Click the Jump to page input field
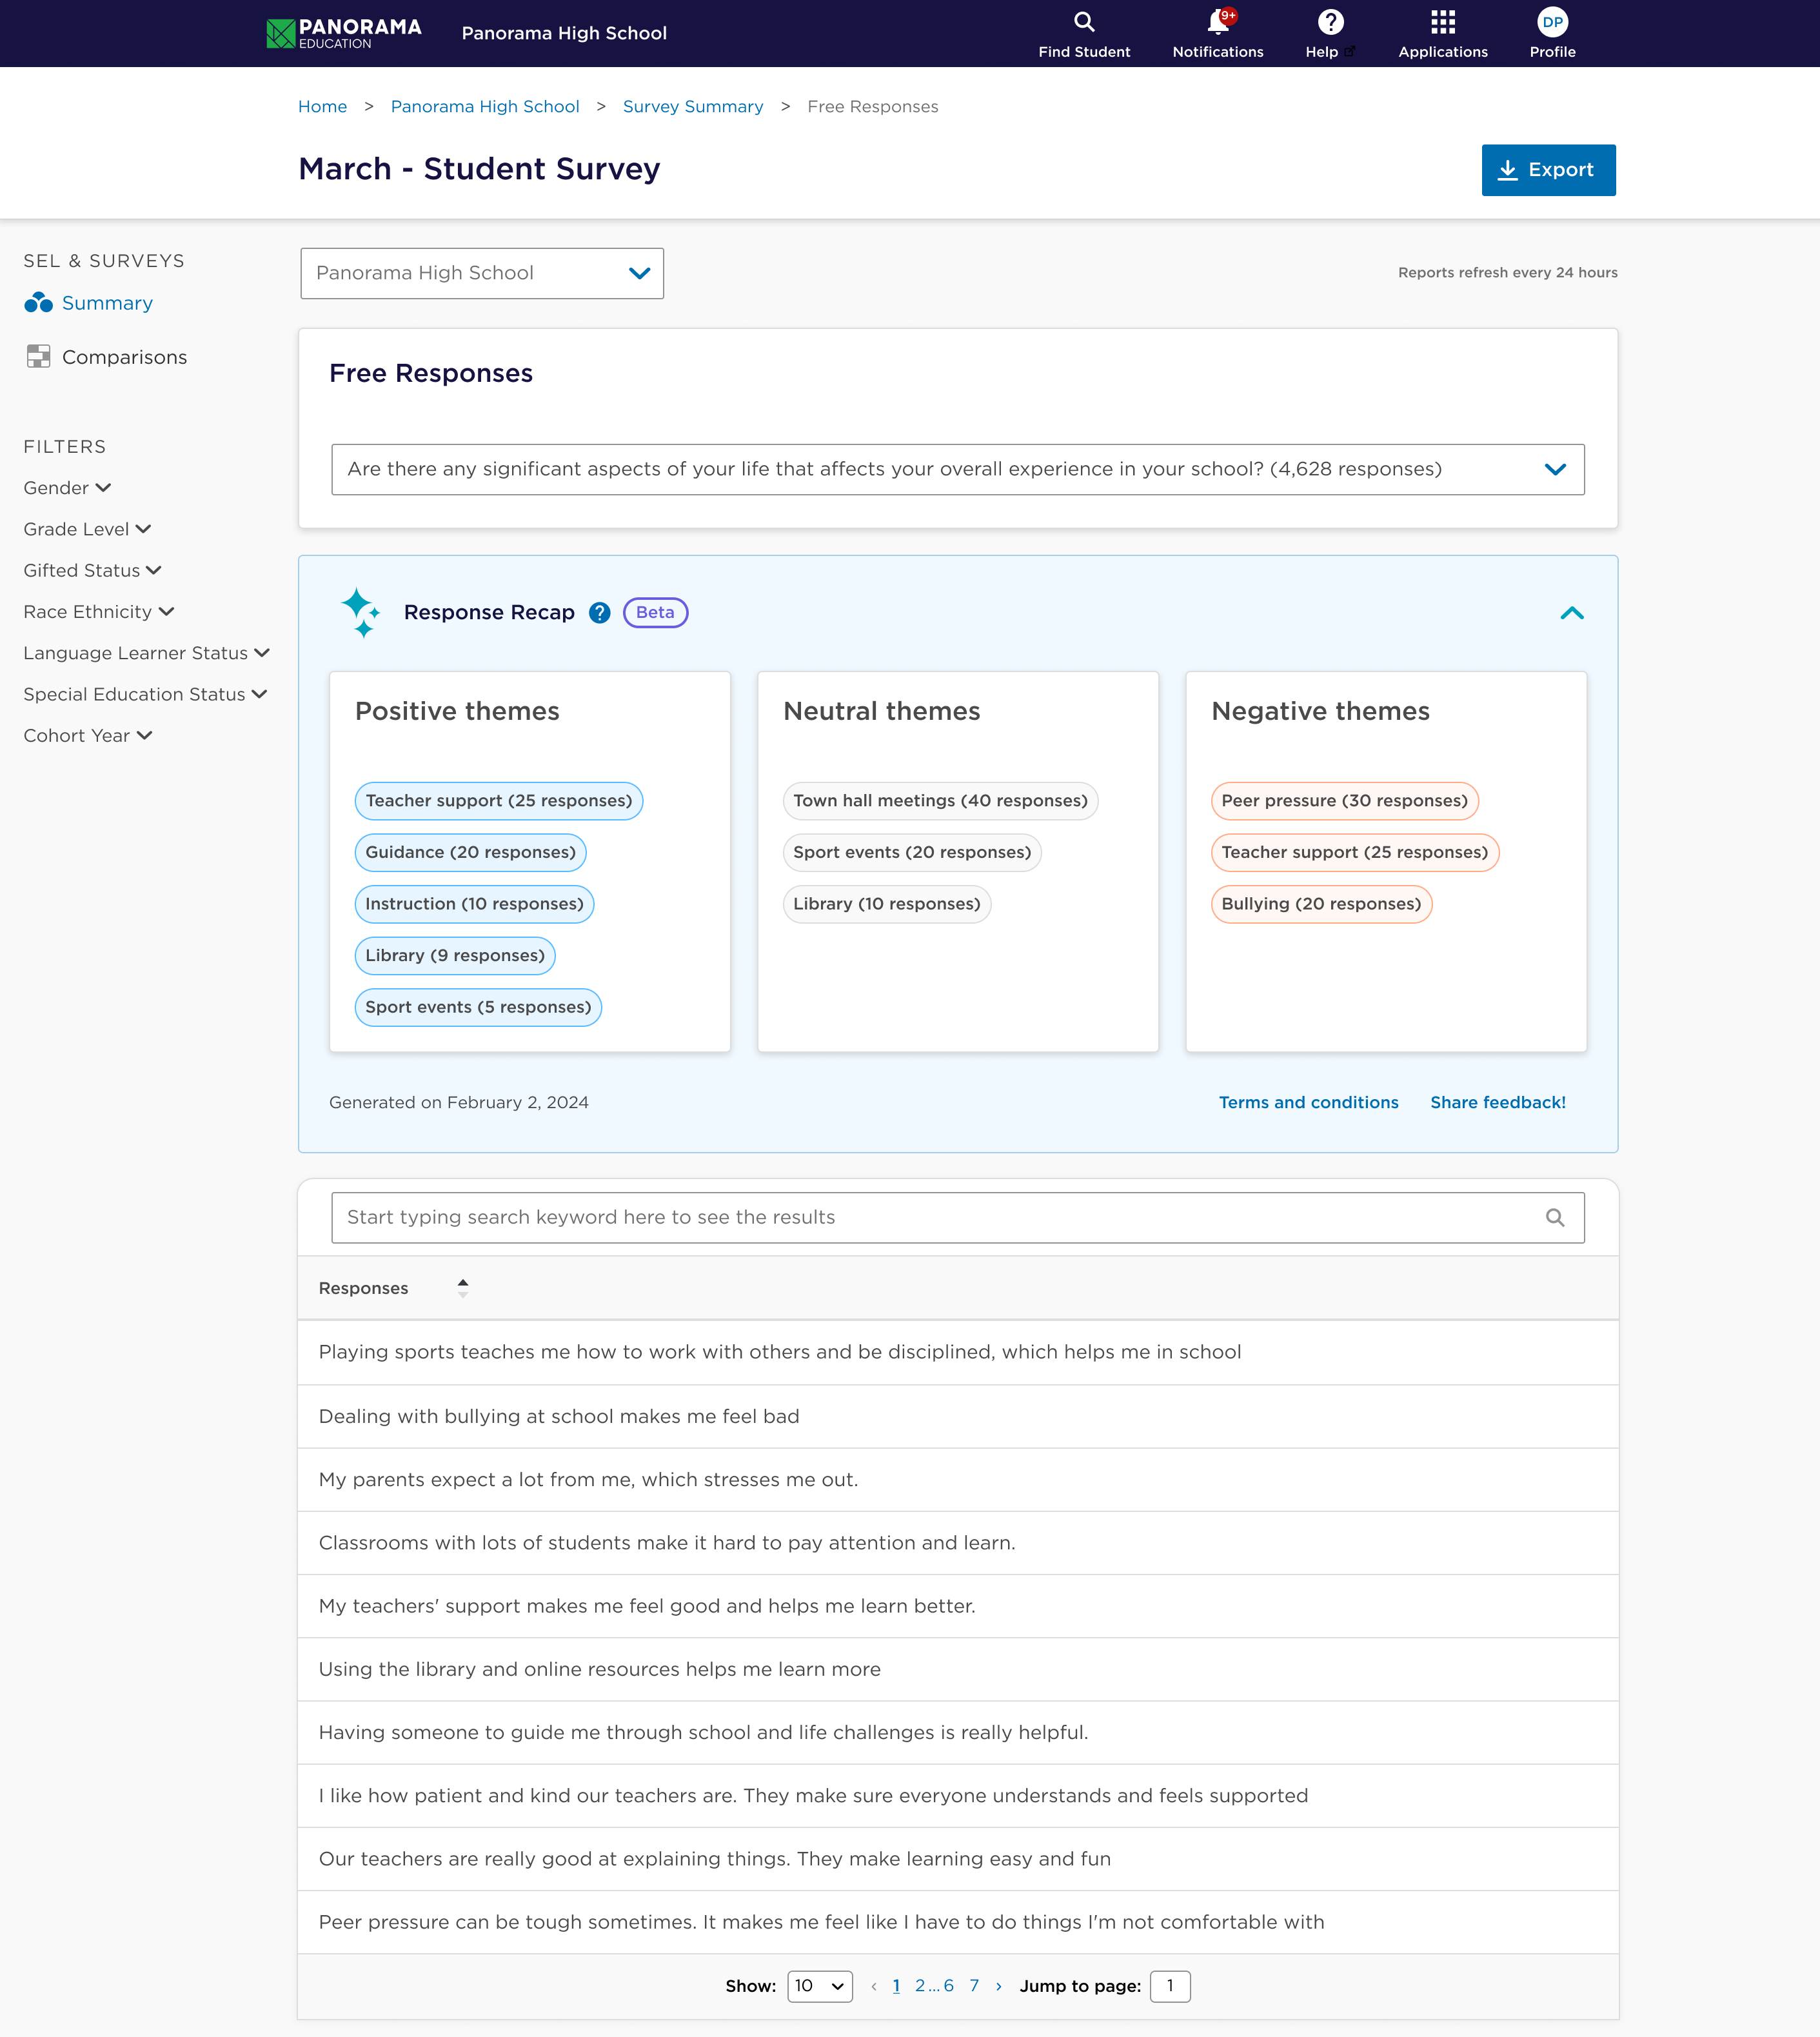1820x2037 pixels. [1170, 1986]
